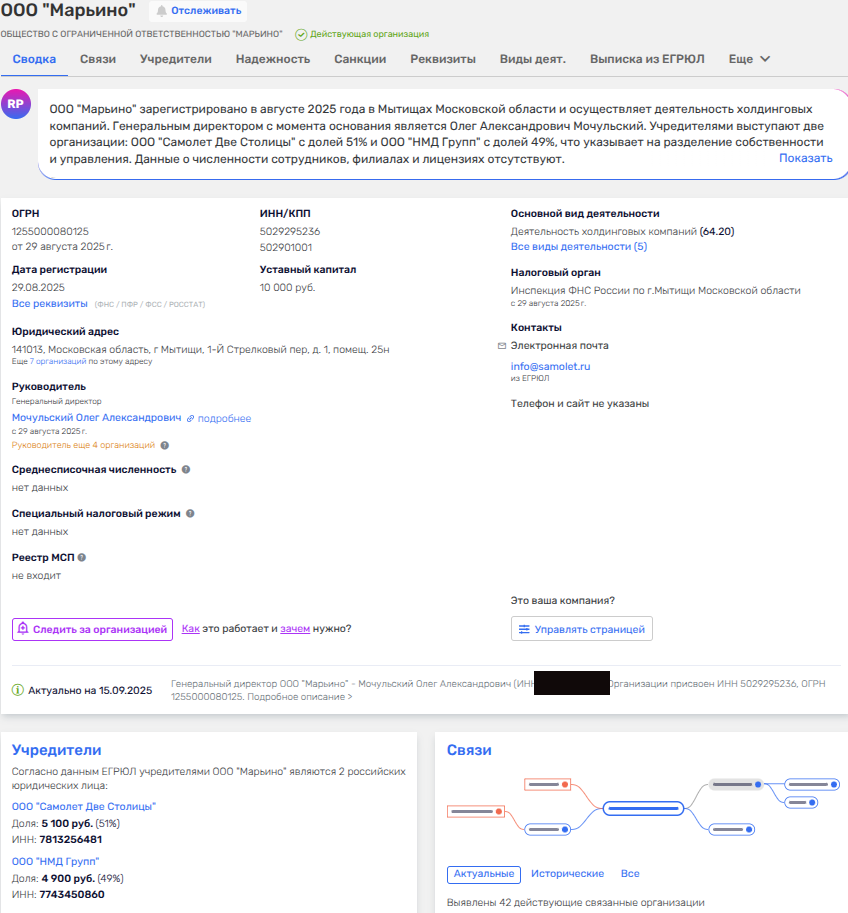Click the envelope icon by Электронная почта
The image size is (848, 913).
[502, 346]
